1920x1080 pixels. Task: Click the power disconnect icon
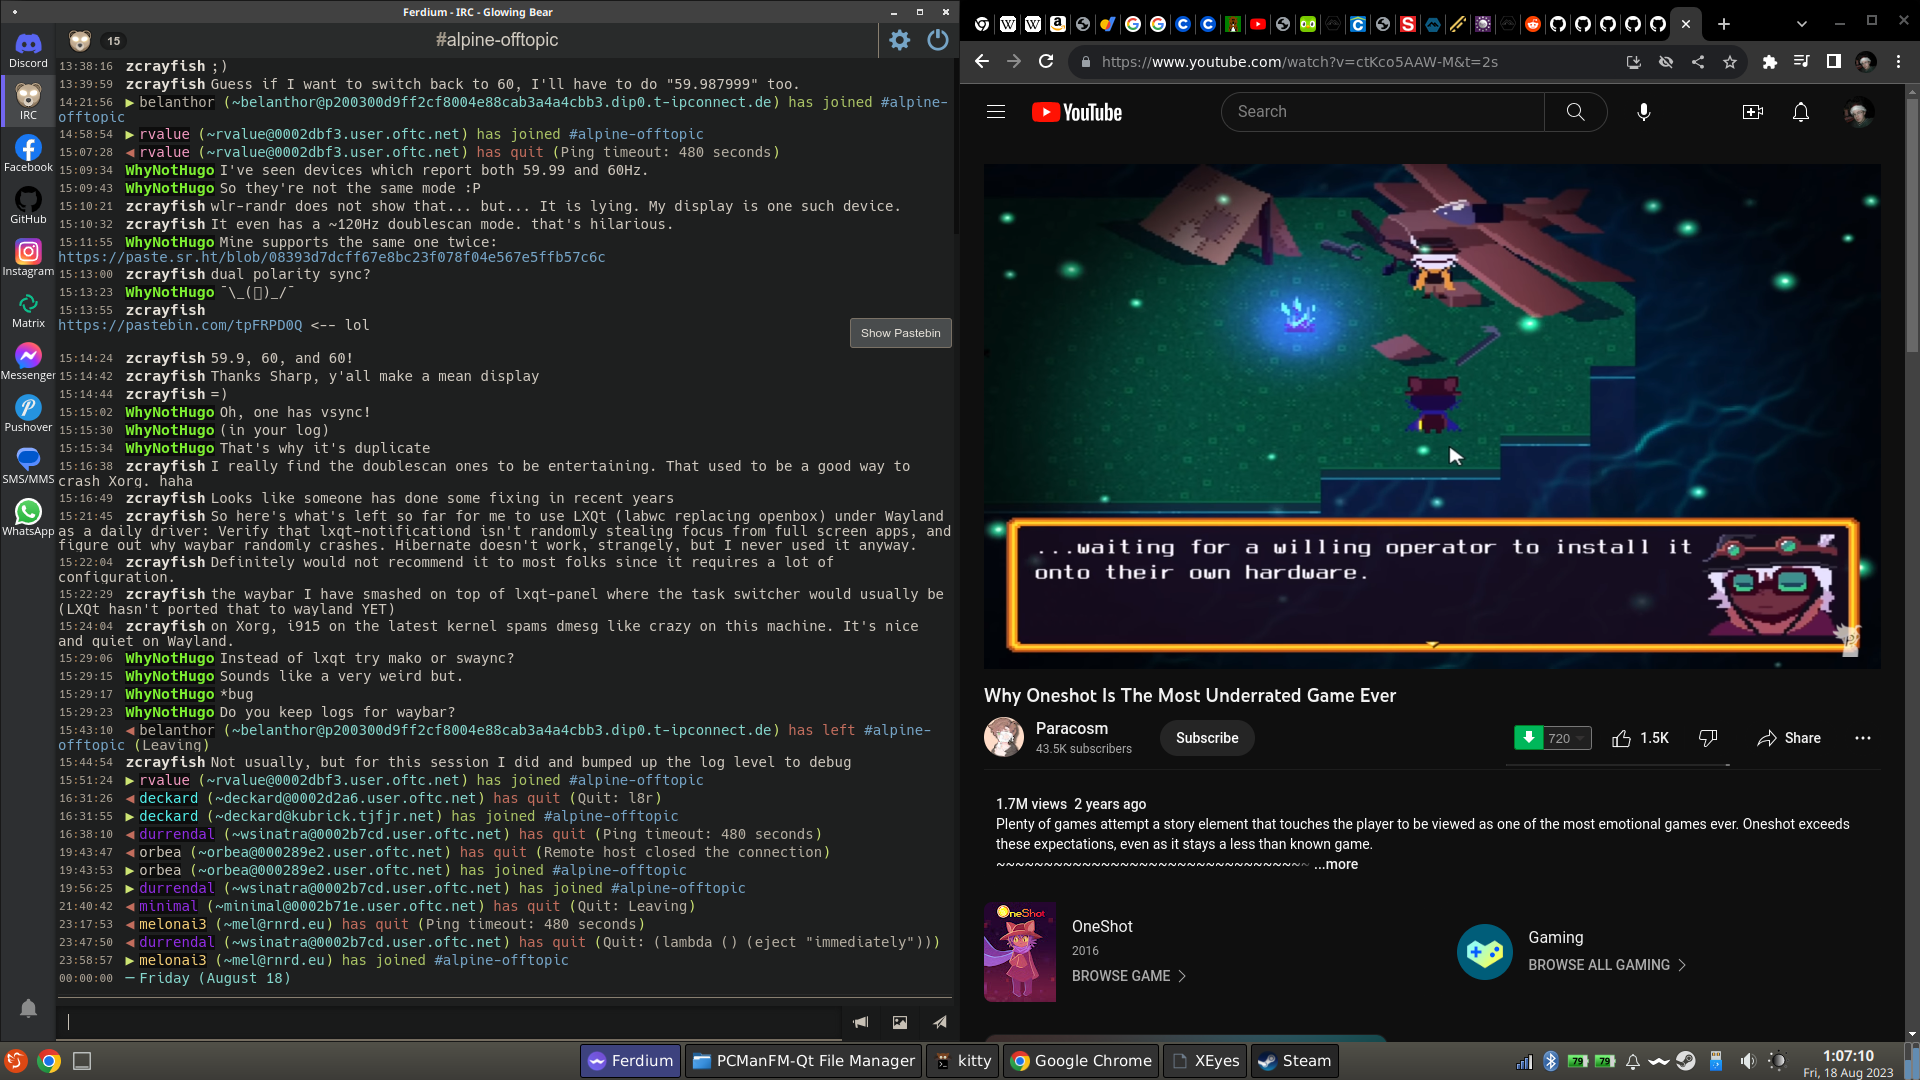(x=938, y=40)
